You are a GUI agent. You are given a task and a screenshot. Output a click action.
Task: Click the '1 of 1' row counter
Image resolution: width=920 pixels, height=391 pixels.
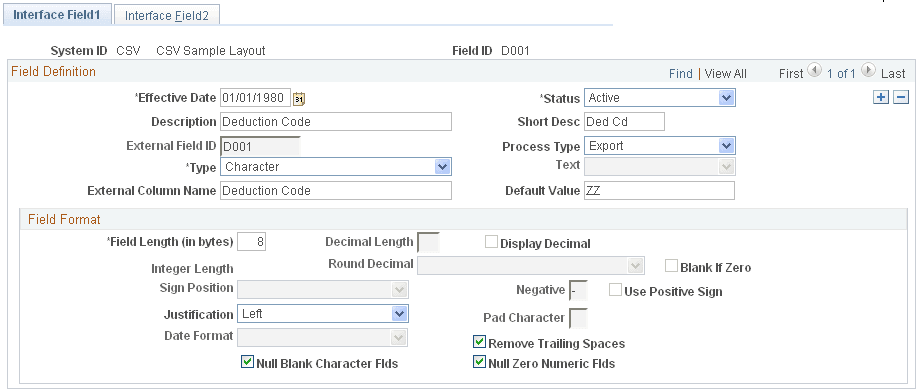coord(841,73)
